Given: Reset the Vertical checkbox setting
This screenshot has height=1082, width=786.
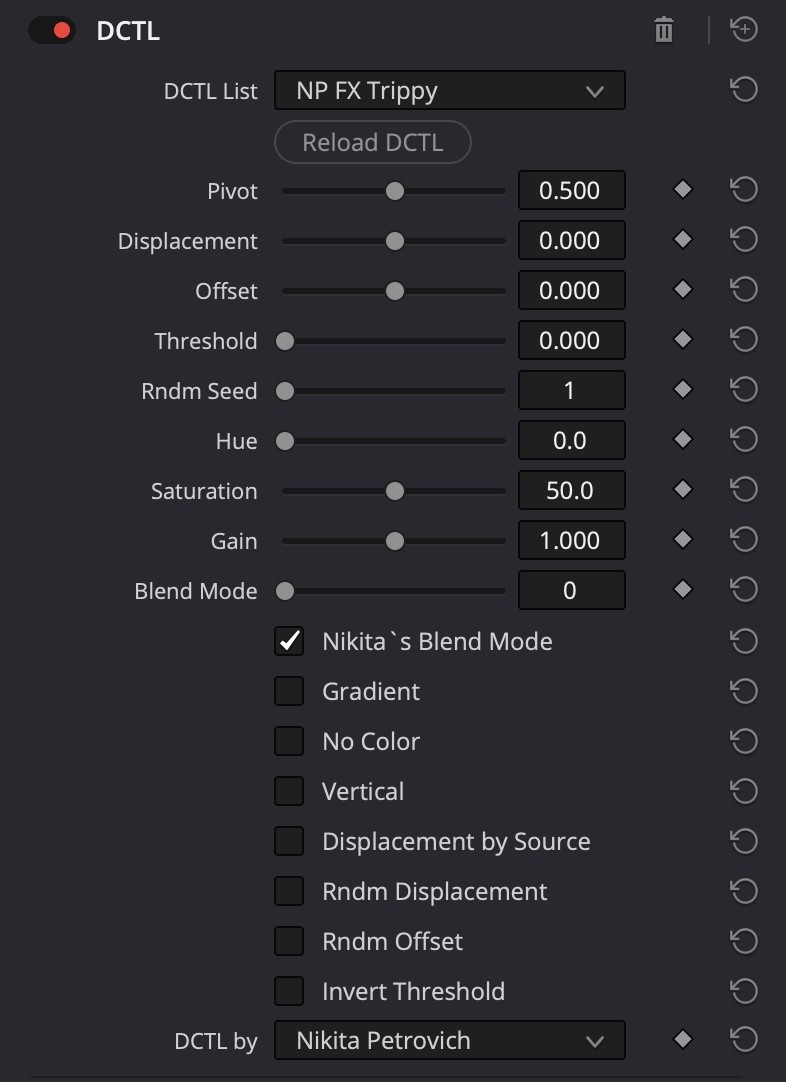Looking at the screenshot, I should tap(744, 791).
